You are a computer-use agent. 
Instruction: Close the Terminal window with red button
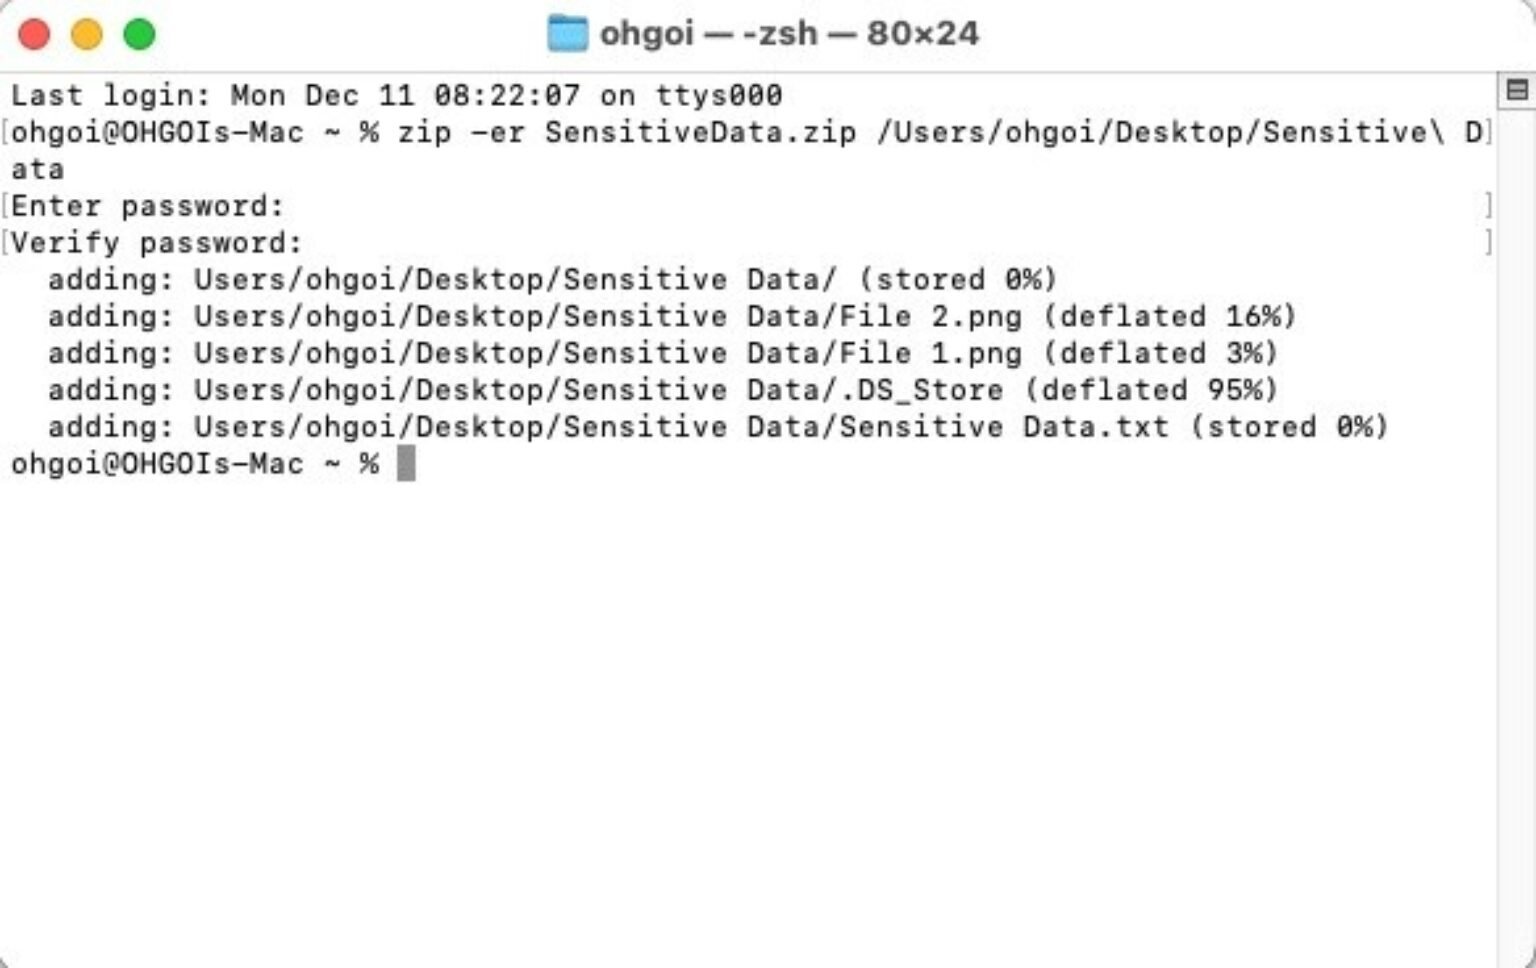tap(34, 34)
